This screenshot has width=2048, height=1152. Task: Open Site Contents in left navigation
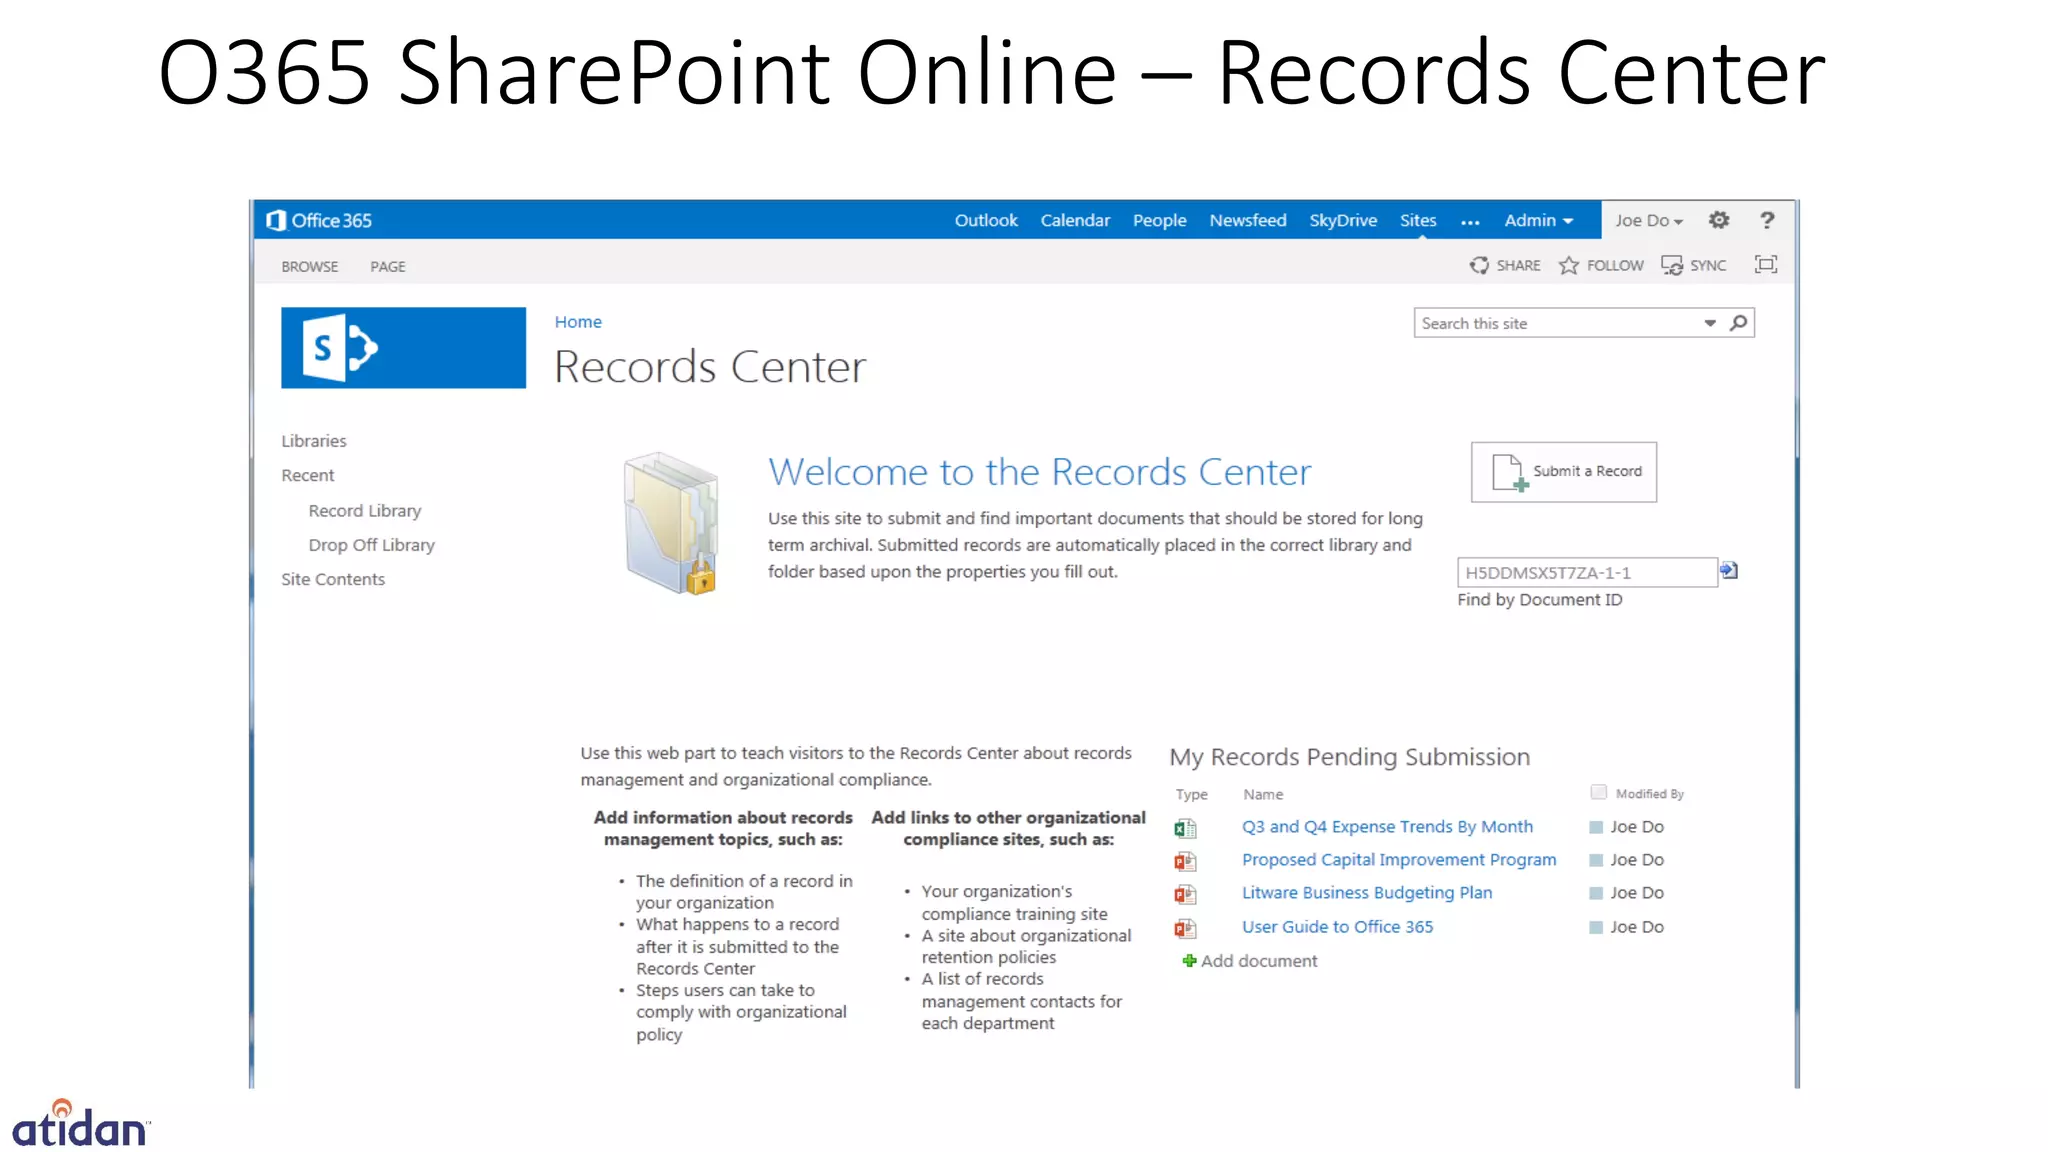[x=332, y=580]
